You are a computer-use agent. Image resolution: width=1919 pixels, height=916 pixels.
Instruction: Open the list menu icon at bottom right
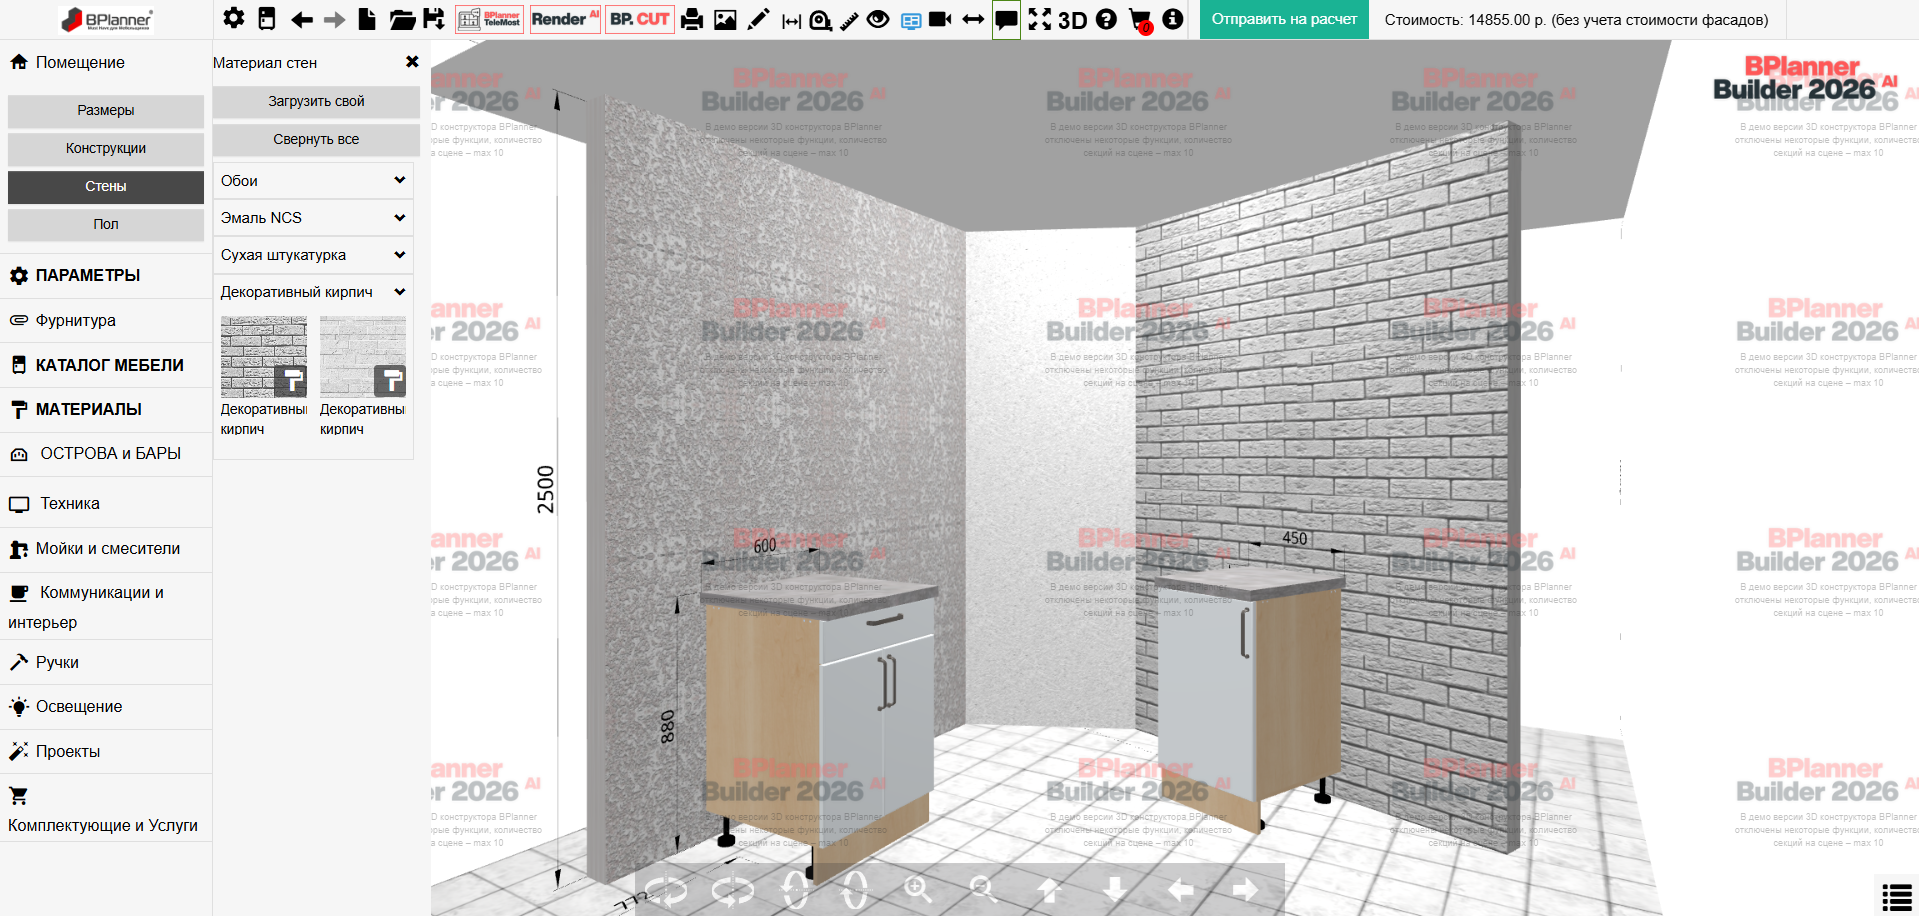(1897, 897)
